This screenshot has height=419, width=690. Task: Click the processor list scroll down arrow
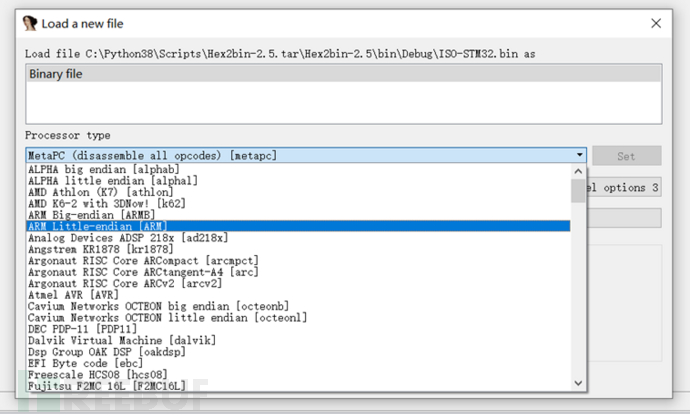578,383
